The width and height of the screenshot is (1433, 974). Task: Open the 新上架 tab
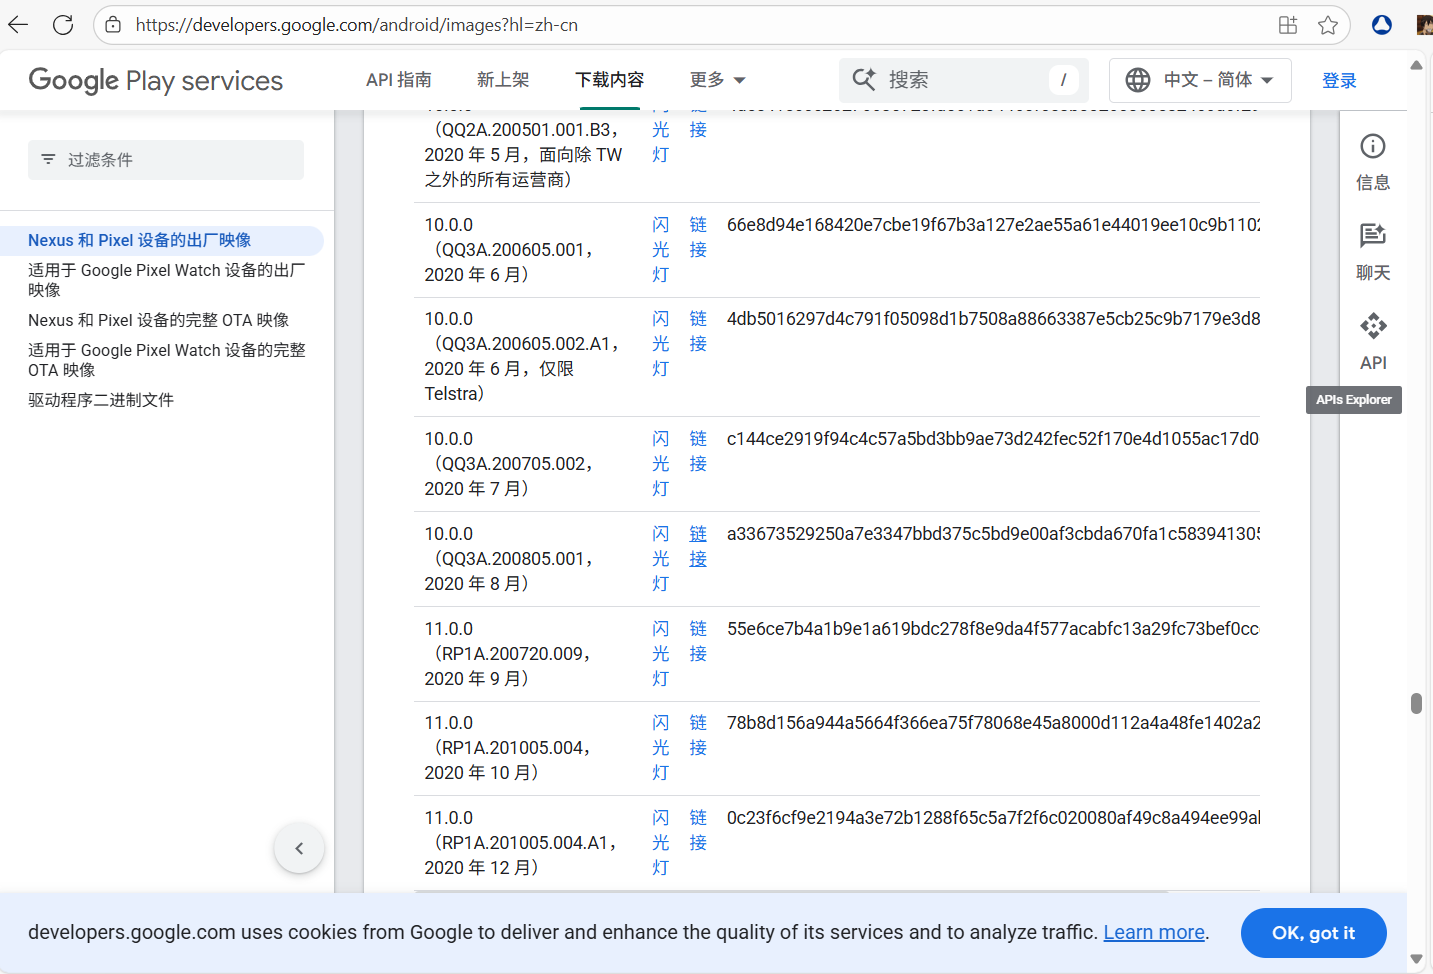point(503,80)
